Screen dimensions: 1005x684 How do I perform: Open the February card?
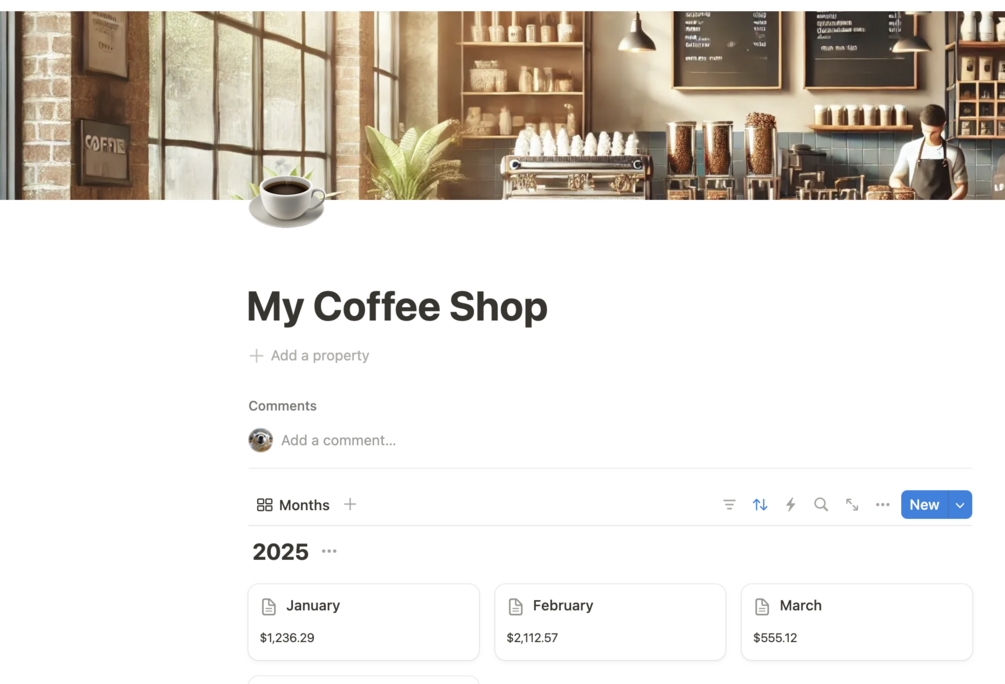[610, 622]
